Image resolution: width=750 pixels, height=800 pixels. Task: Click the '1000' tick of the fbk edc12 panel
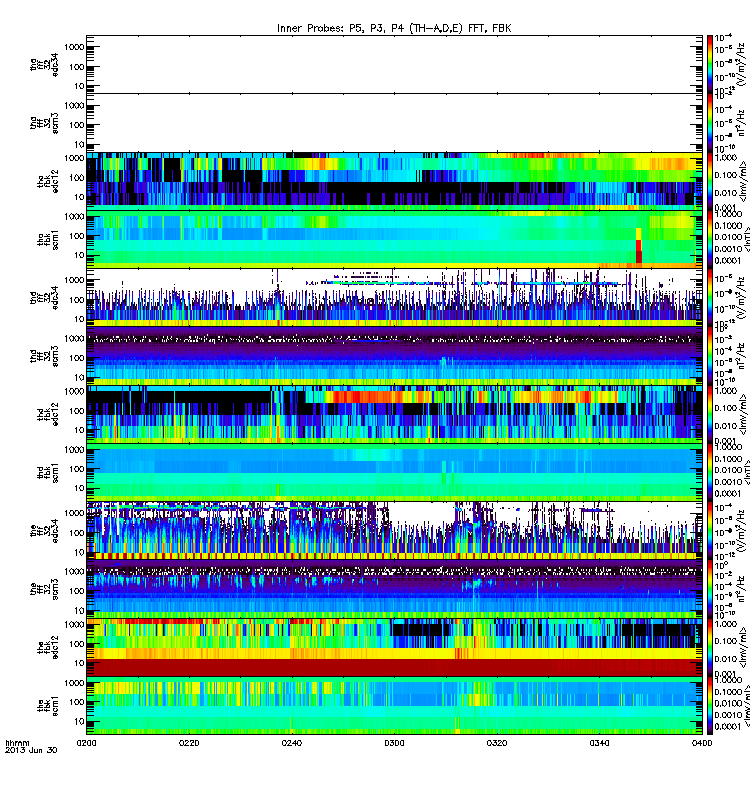(74, 624)
